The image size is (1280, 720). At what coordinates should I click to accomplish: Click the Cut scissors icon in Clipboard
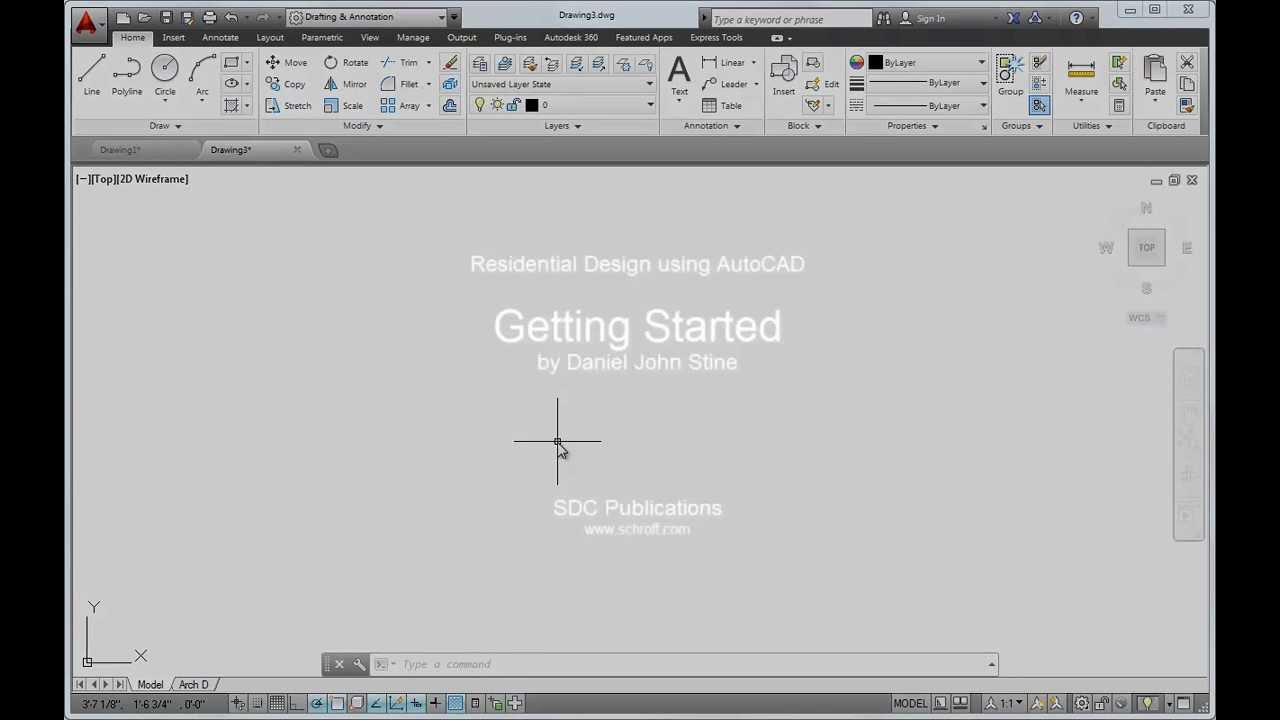[1187, 62]
